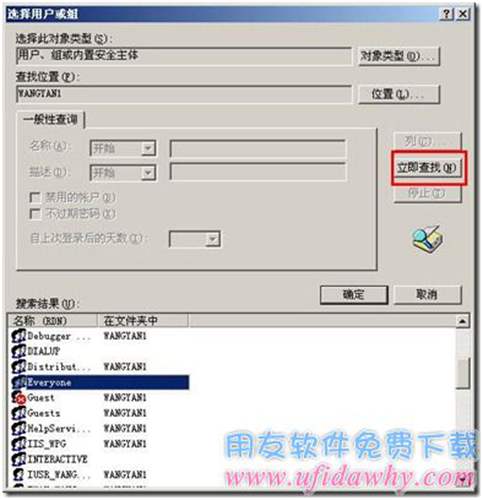Click the IIS_WPG group icon
This screenshot has width=483, height=500.
tap(19, 444)
